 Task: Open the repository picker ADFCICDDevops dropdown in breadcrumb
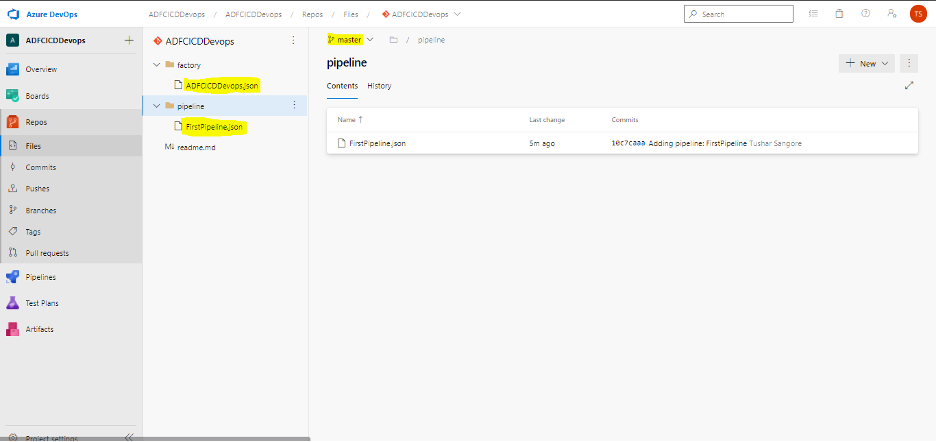pyautogui.click(x=421, y=14)
